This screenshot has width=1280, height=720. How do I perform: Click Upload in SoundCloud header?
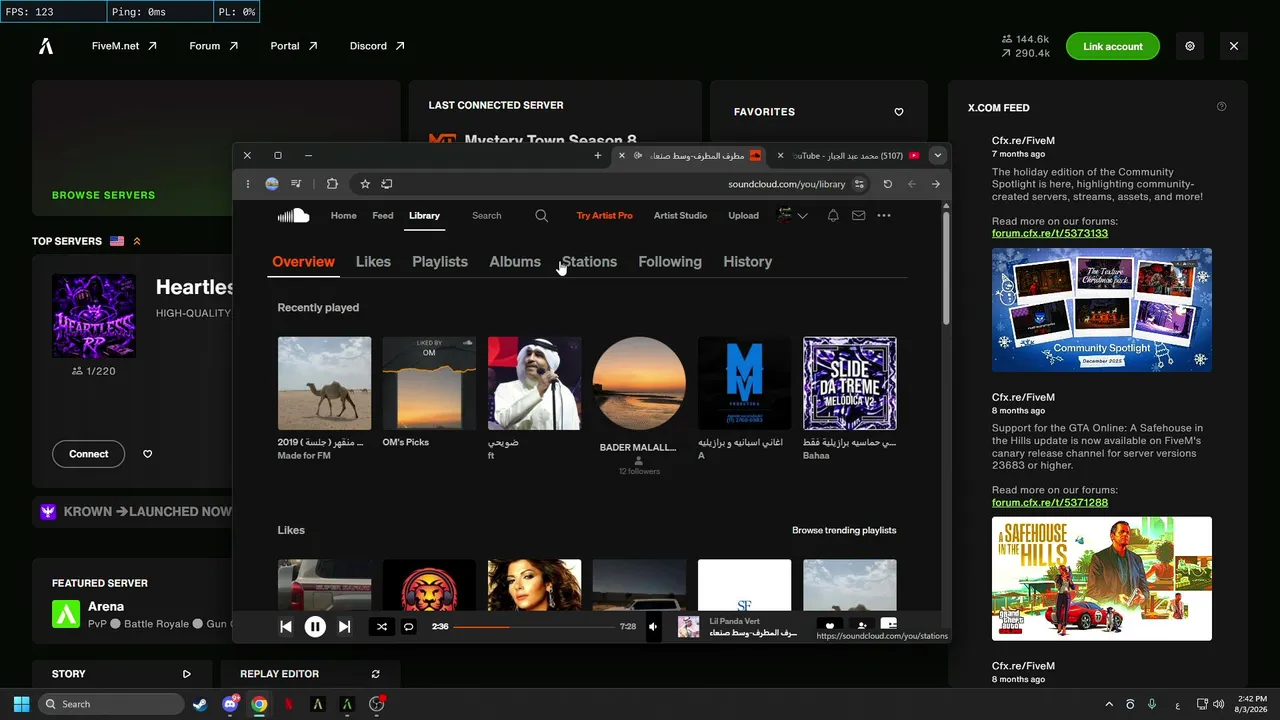pyautogui.click(x=743, y=215)
